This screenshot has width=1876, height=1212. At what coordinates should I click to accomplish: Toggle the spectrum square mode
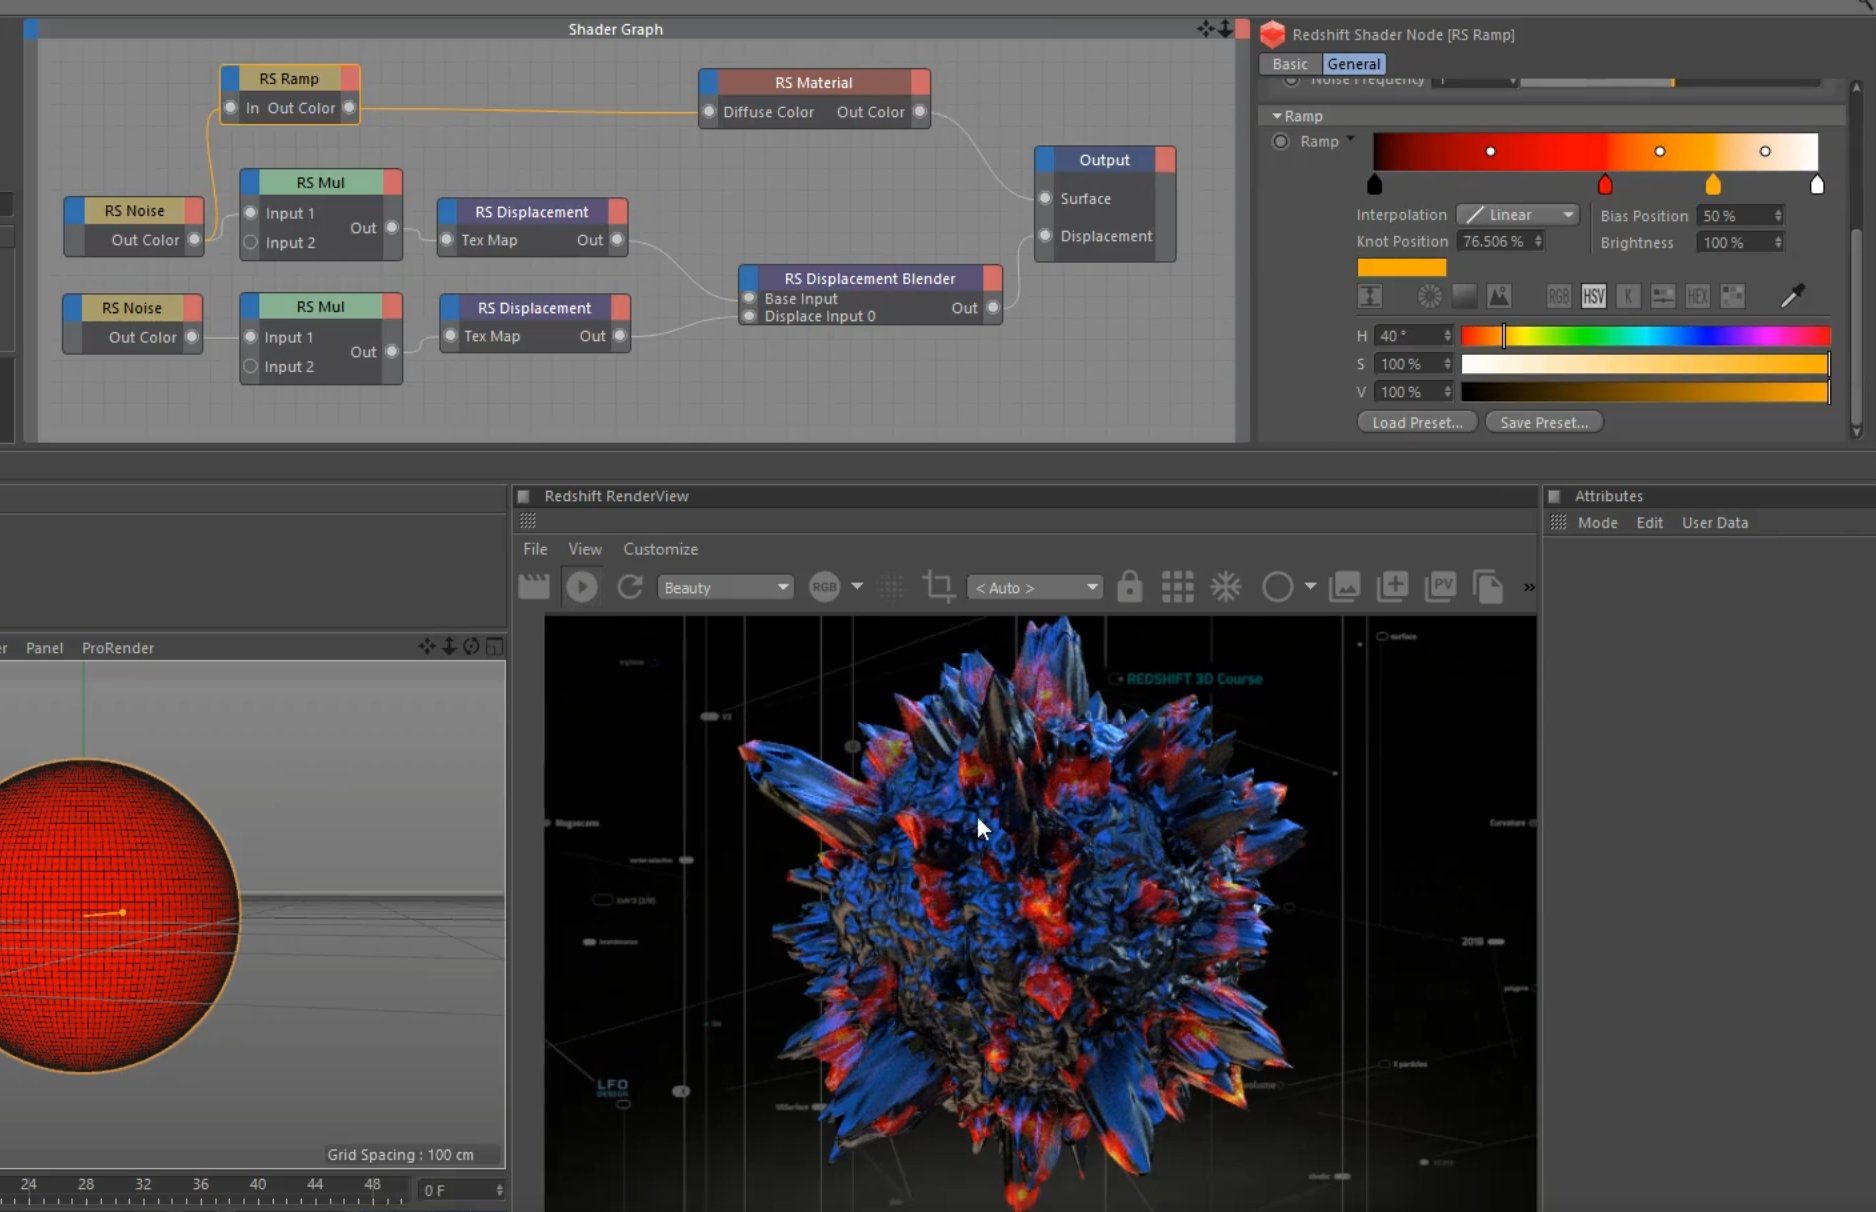click(1464, 296)
